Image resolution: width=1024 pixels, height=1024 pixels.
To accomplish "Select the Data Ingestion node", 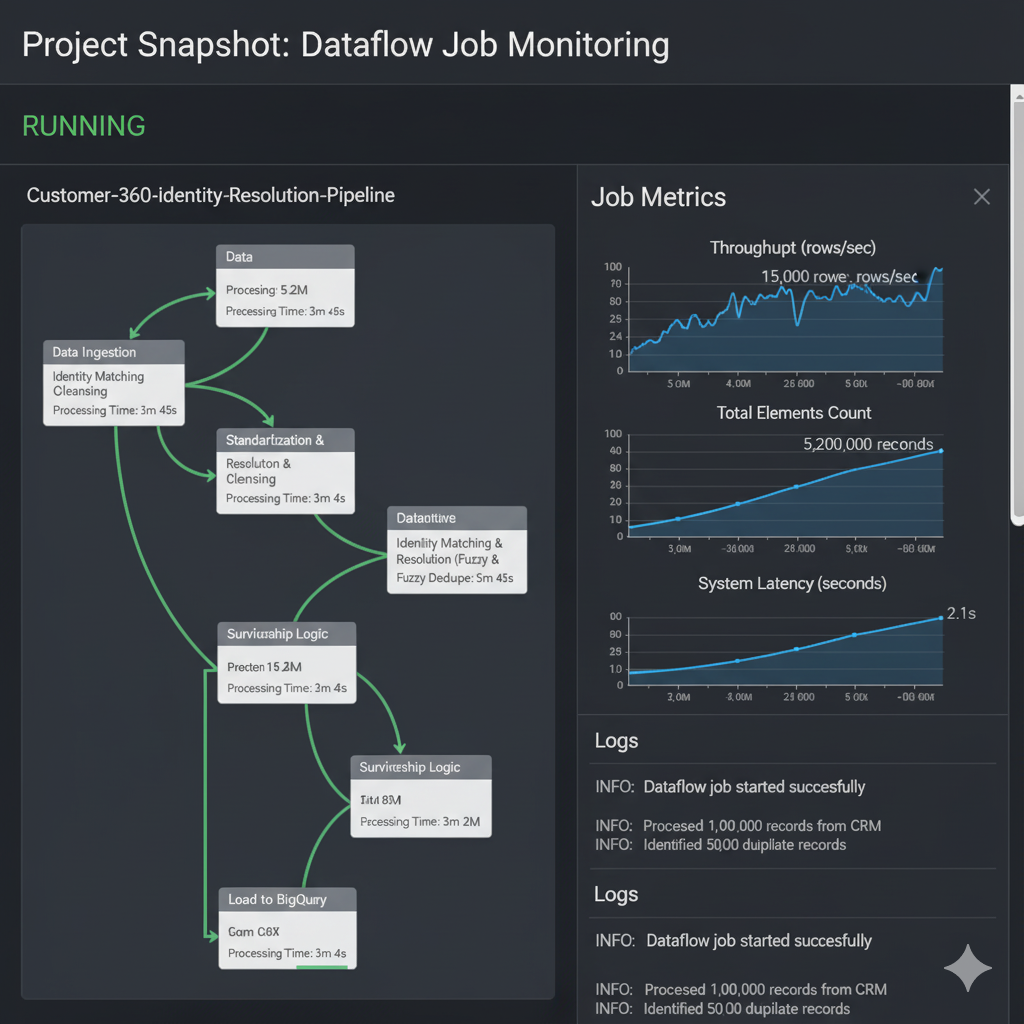I will click(114, 382).
